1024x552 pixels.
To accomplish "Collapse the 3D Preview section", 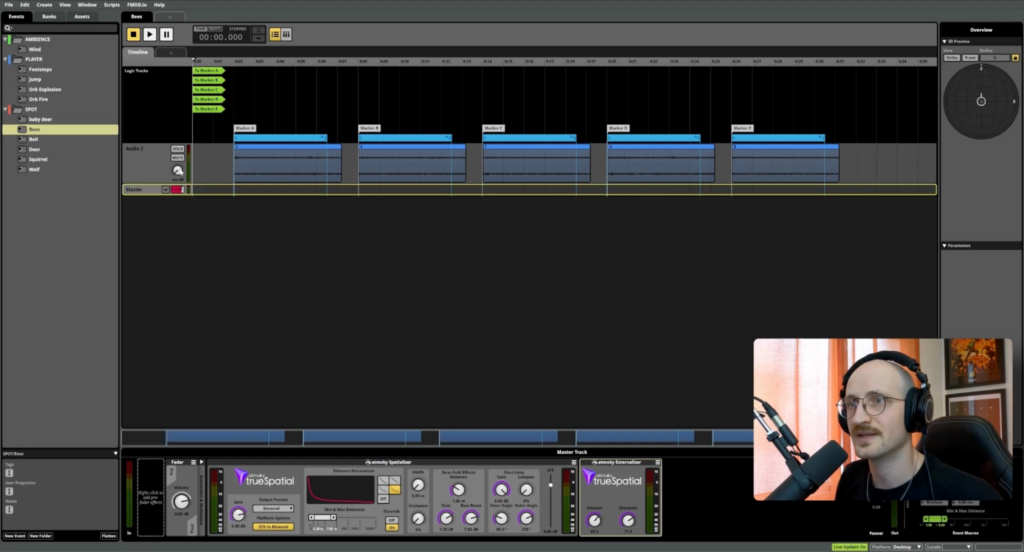I will click(x=944, y=41).
